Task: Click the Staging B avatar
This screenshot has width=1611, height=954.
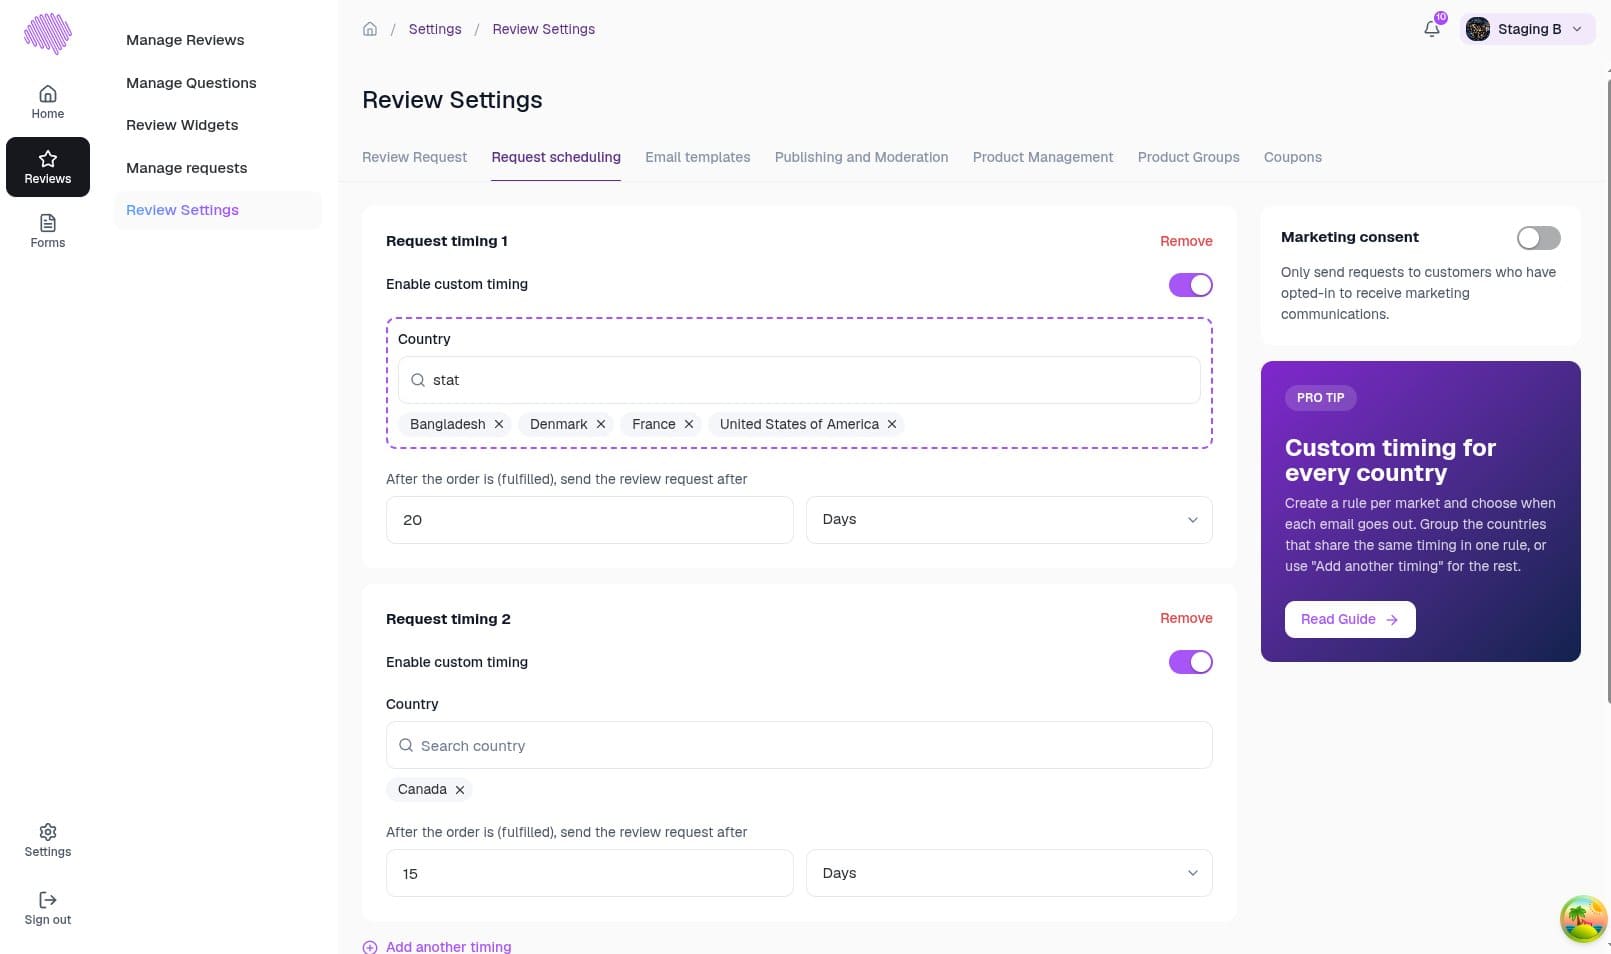Action: [x=1478, y=29]
